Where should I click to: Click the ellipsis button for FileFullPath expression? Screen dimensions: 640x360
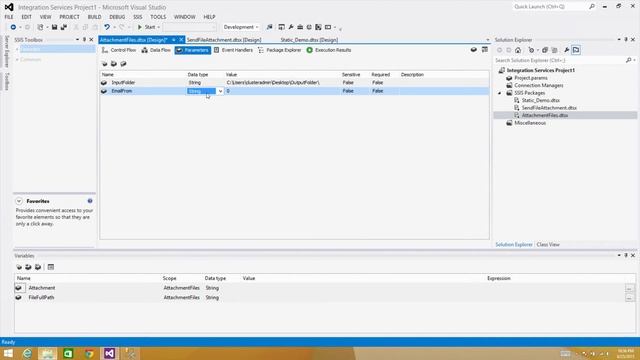click(x=629, y=298)
